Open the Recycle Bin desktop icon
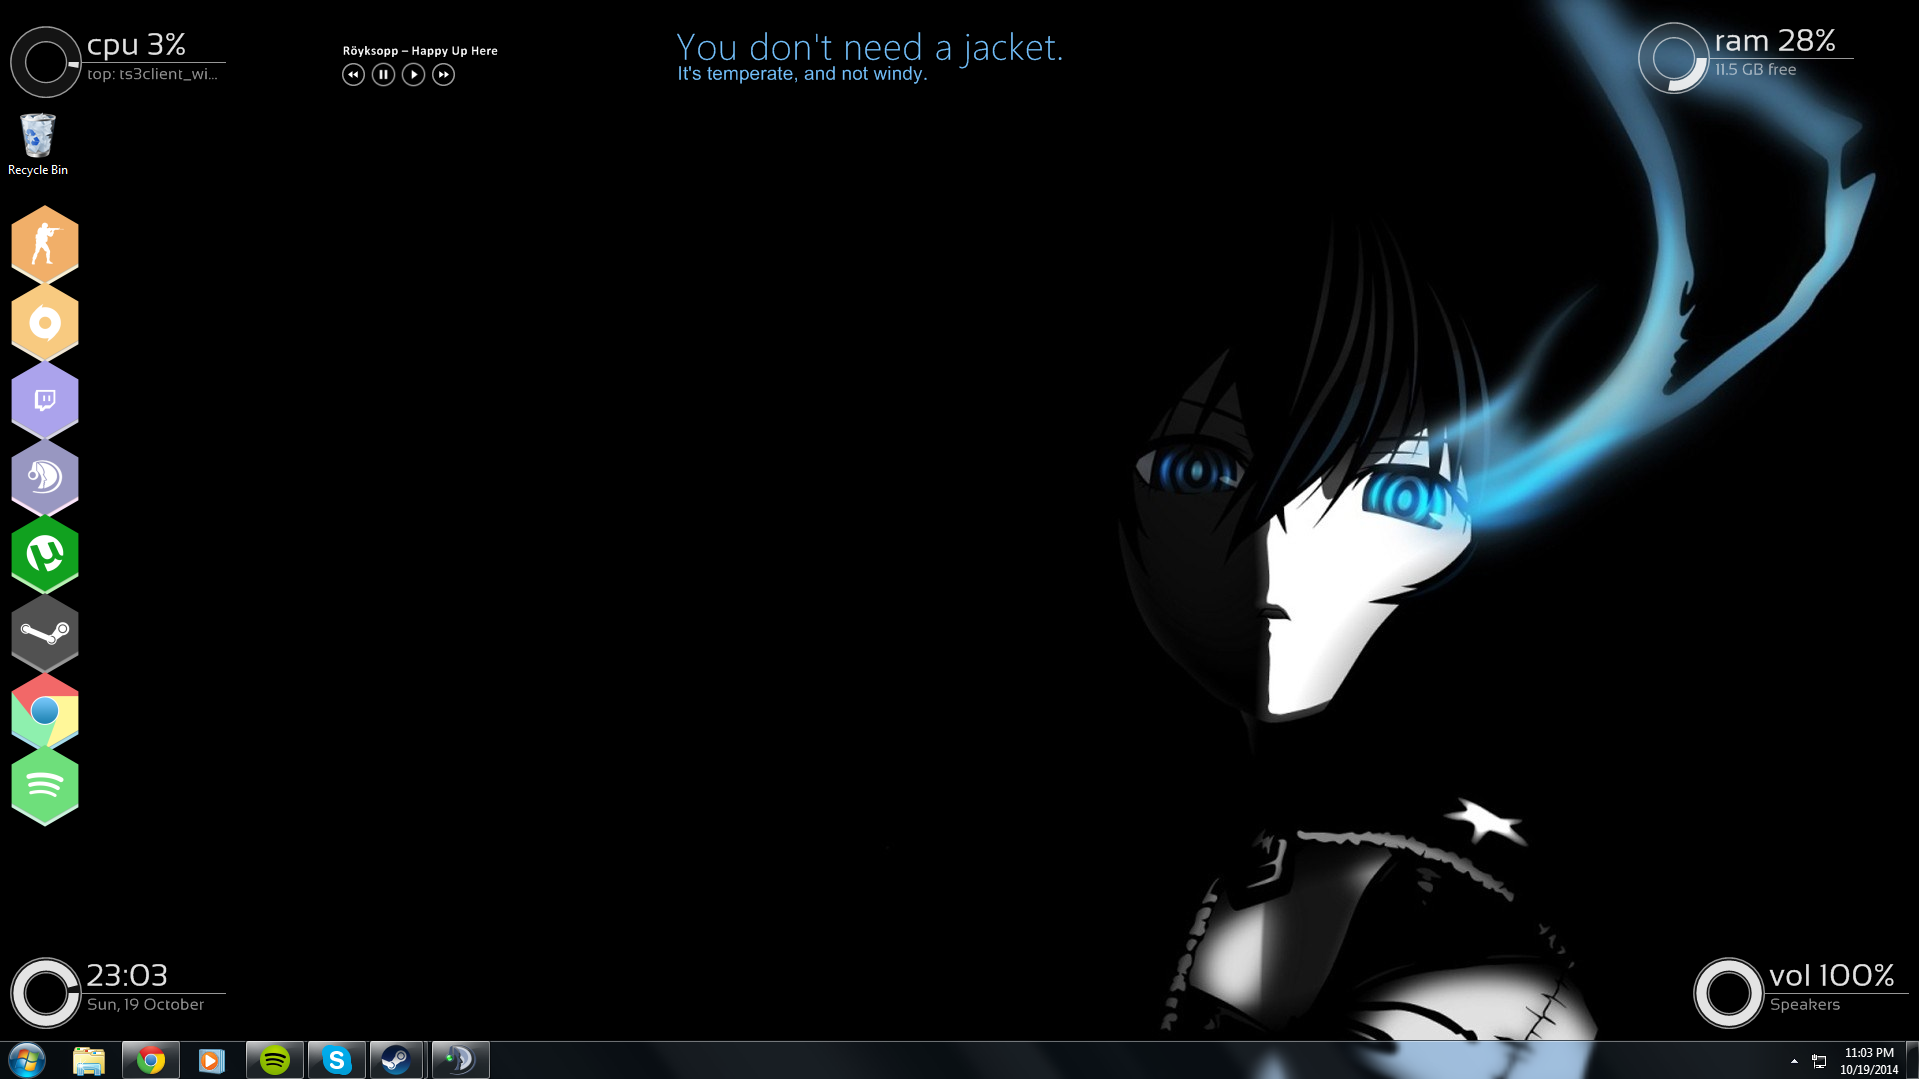 38,145
